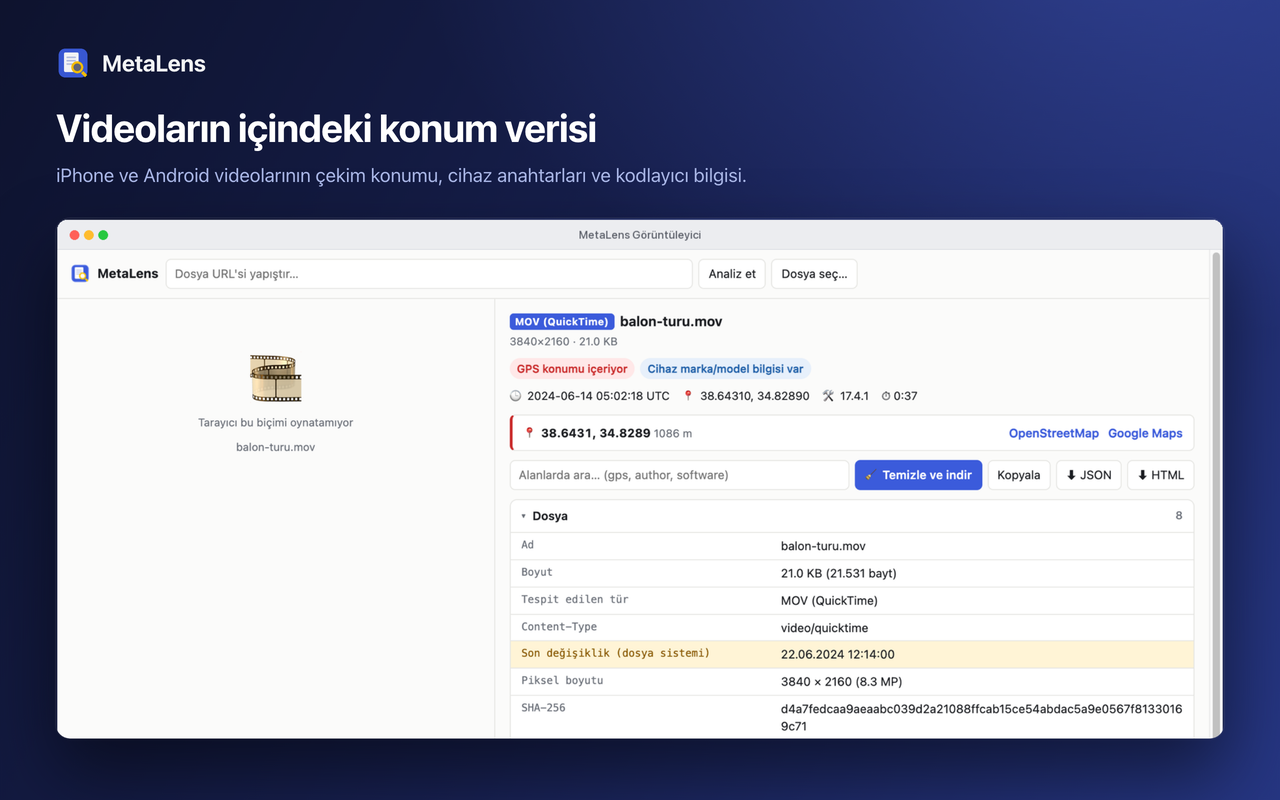Click the MOV (QuickTime) format badge

click(x=562, y=322)
